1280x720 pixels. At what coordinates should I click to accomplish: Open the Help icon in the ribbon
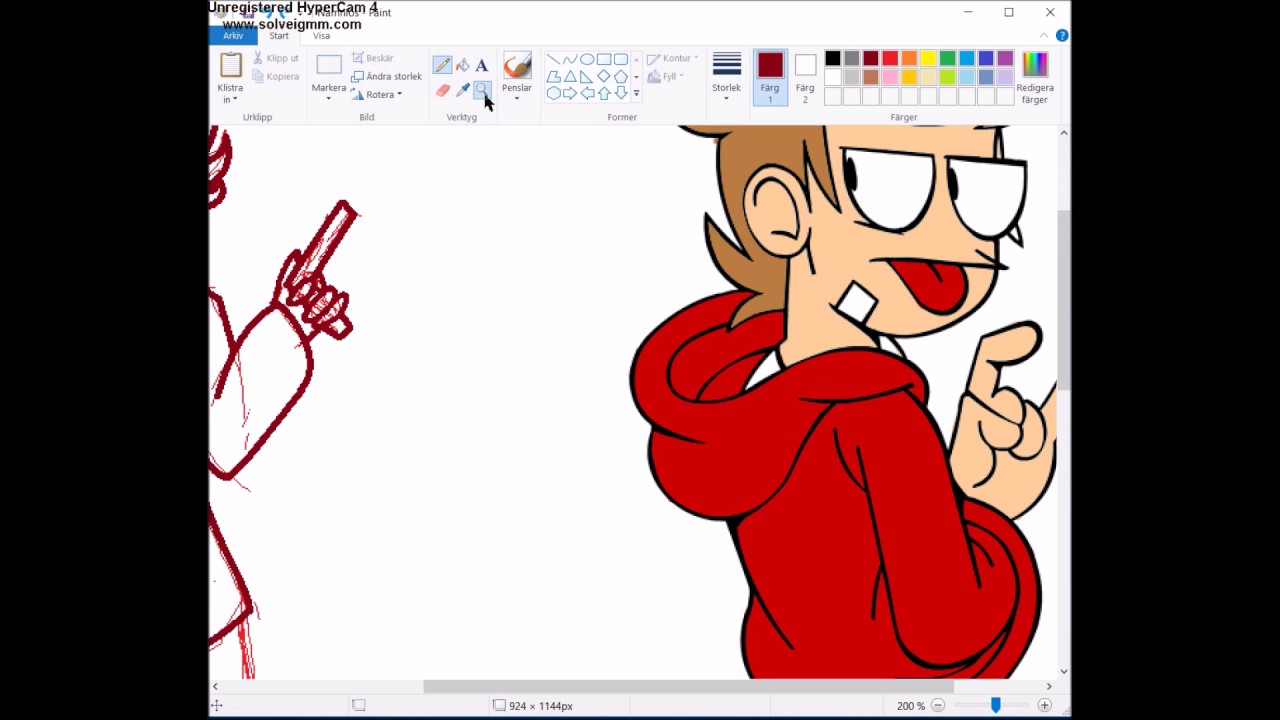pyautogui.click(x=1062, y=36)
